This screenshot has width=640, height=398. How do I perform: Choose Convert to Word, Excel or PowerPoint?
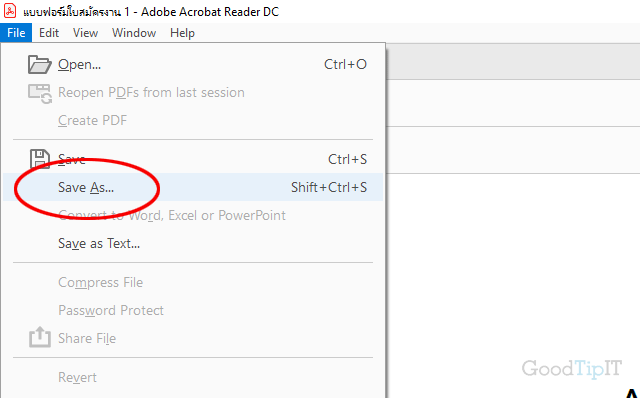(x=193, y=215)
